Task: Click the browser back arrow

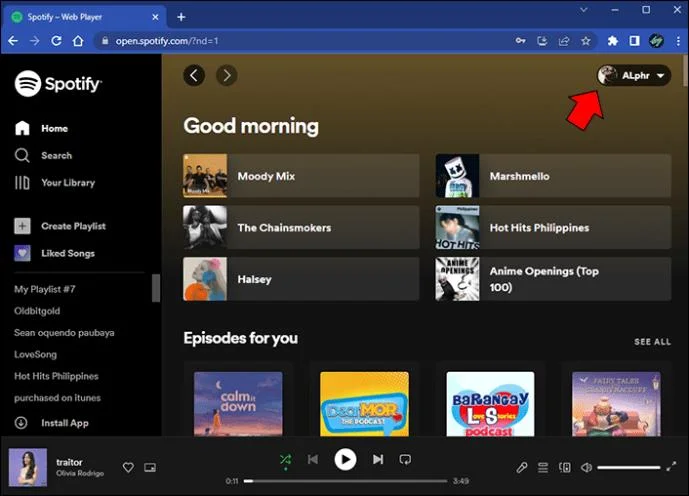Action: 13,41
